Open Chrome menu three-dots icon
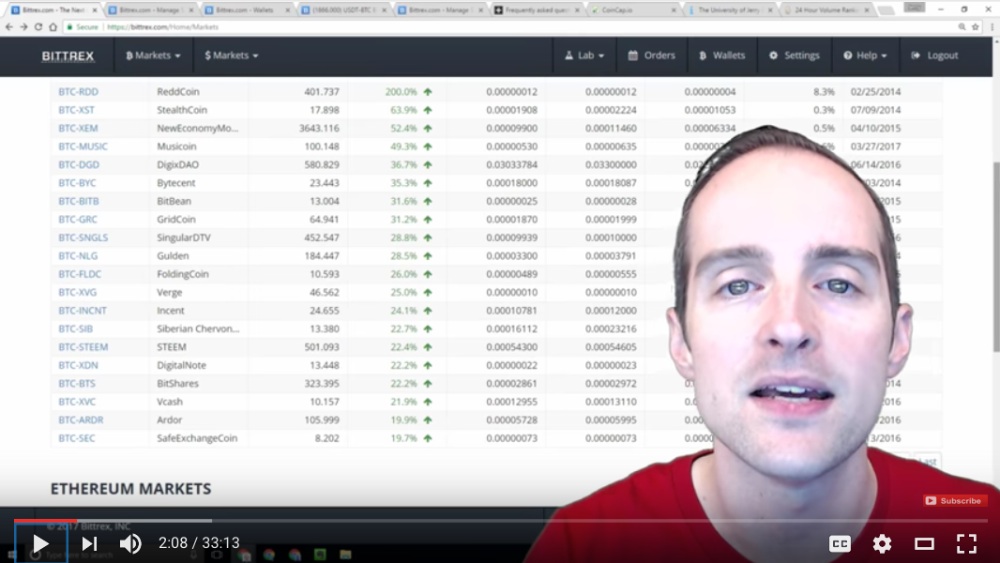 992,27
